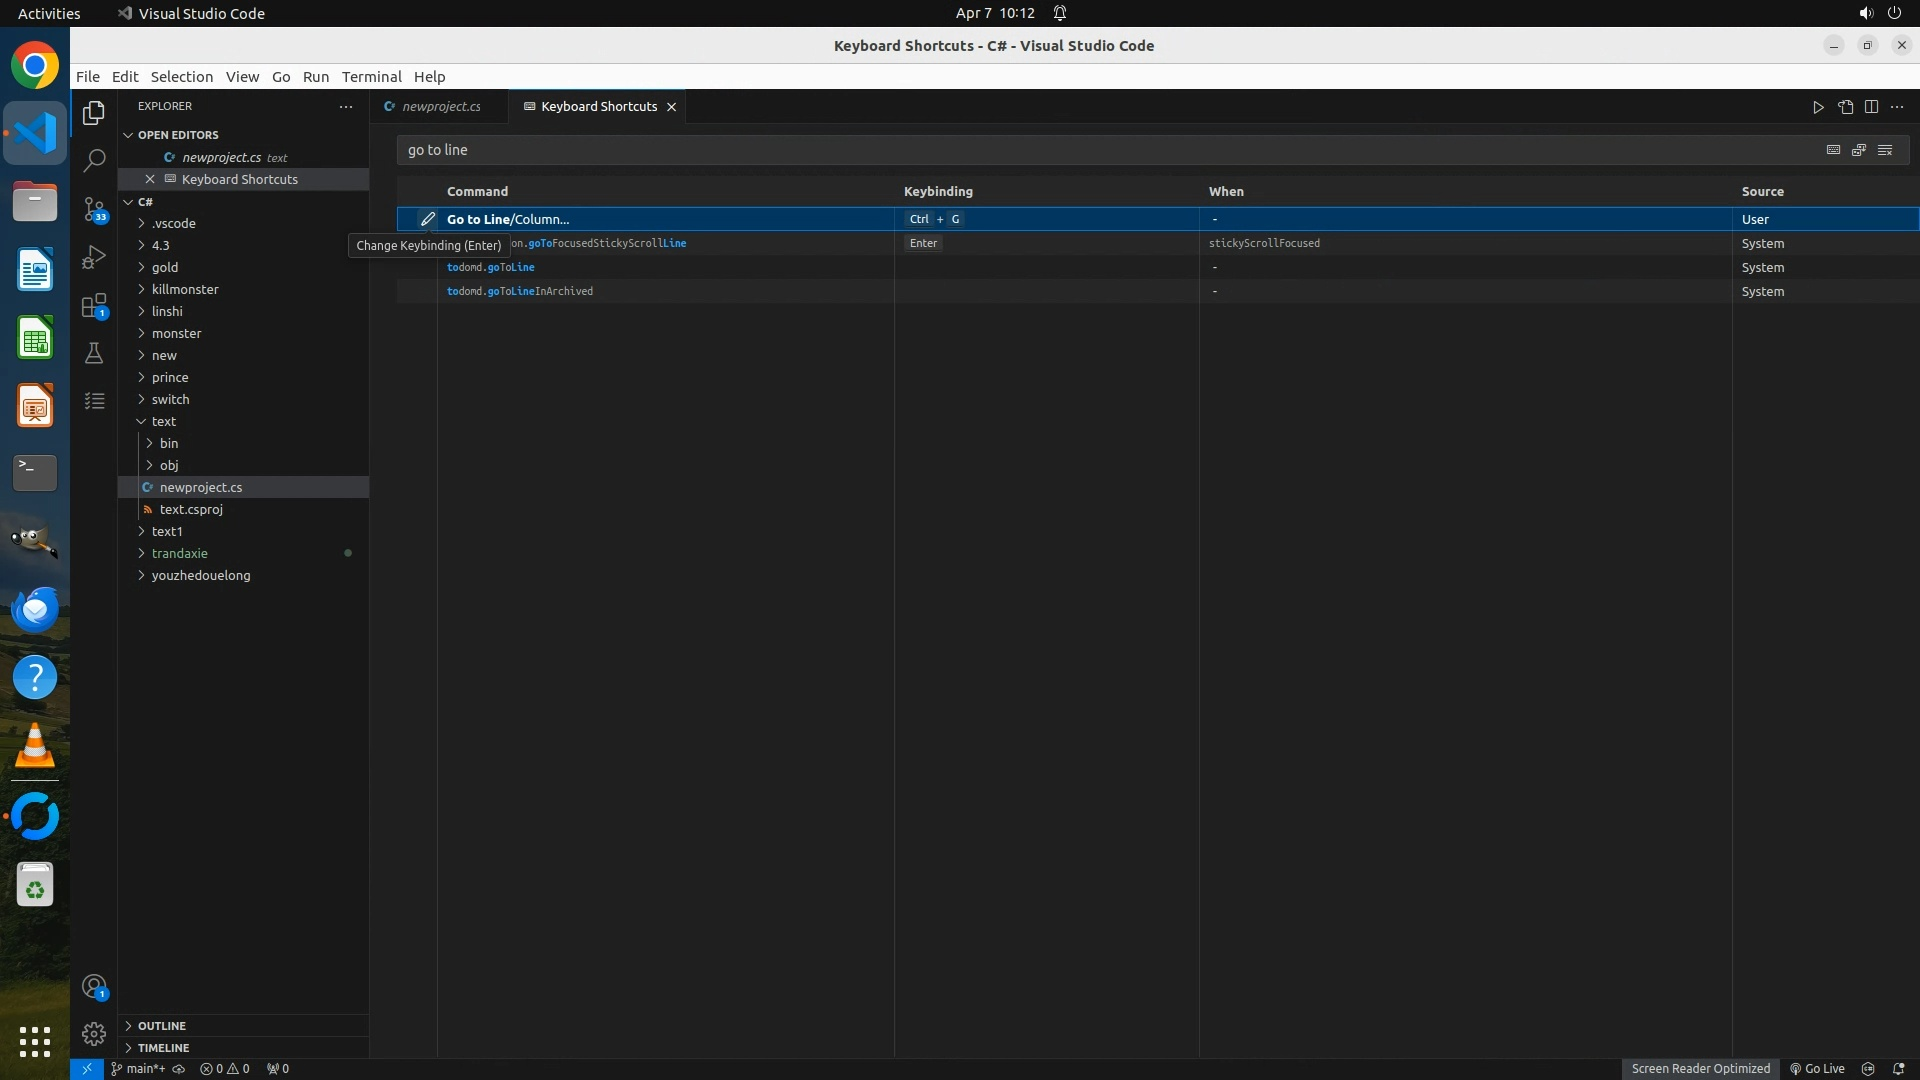Click the keybindings search input field
Viewport: 1920px width, 1080px height.
click(1100, 150)
